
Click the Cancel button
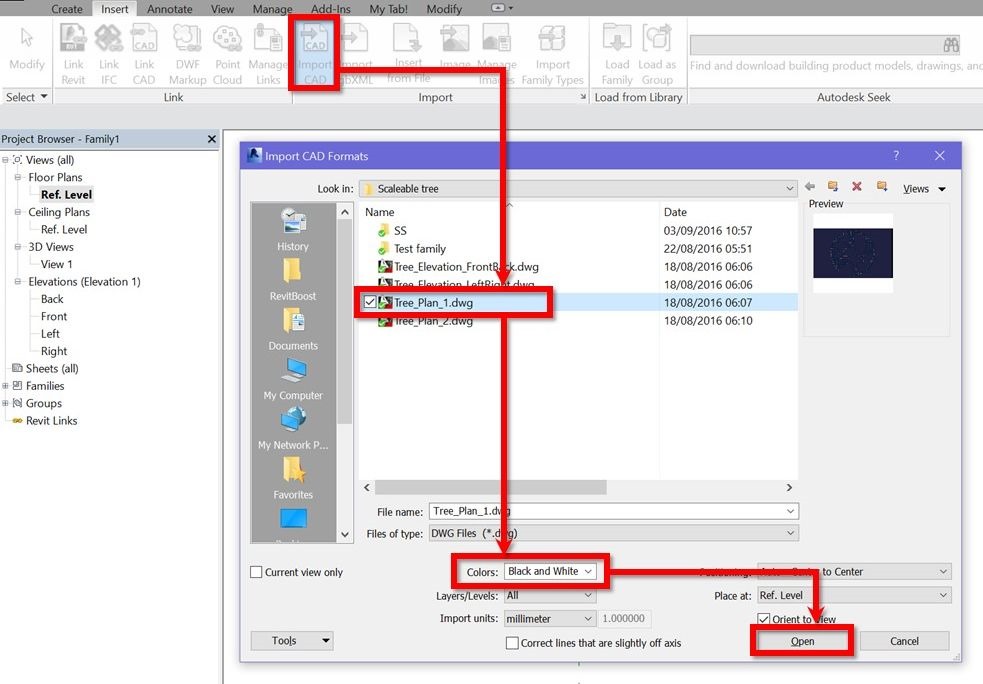pos(904,641)
